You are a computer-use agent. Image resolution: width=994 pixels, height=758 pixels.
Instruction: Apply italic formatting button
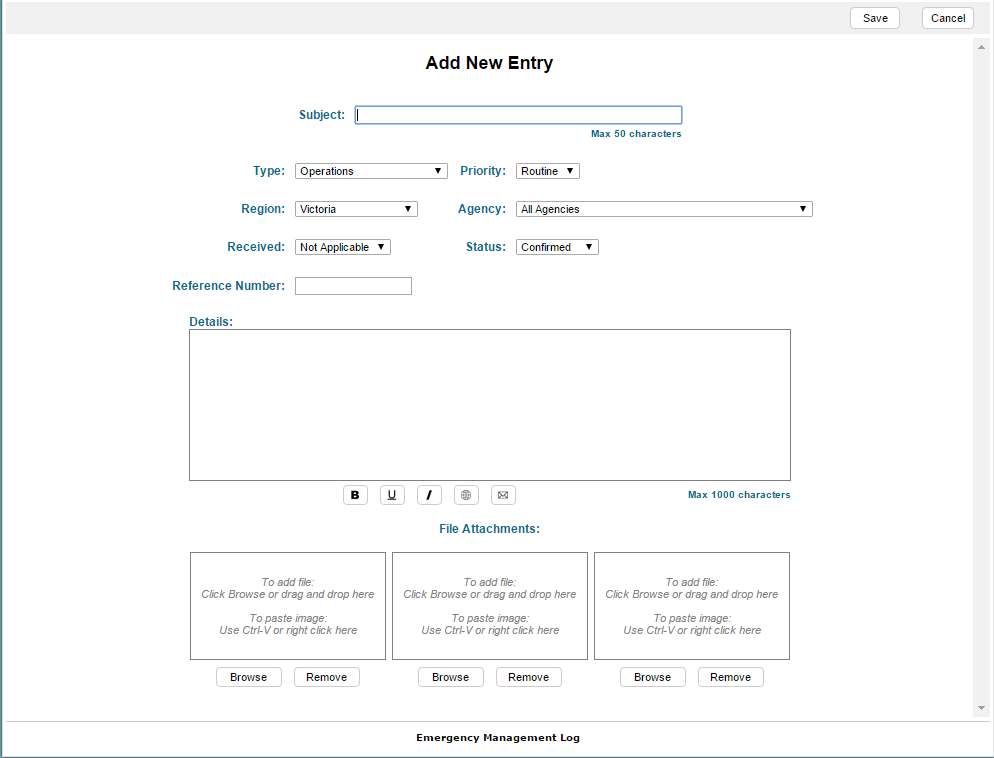pyautogui.click(x=429, y=495)
